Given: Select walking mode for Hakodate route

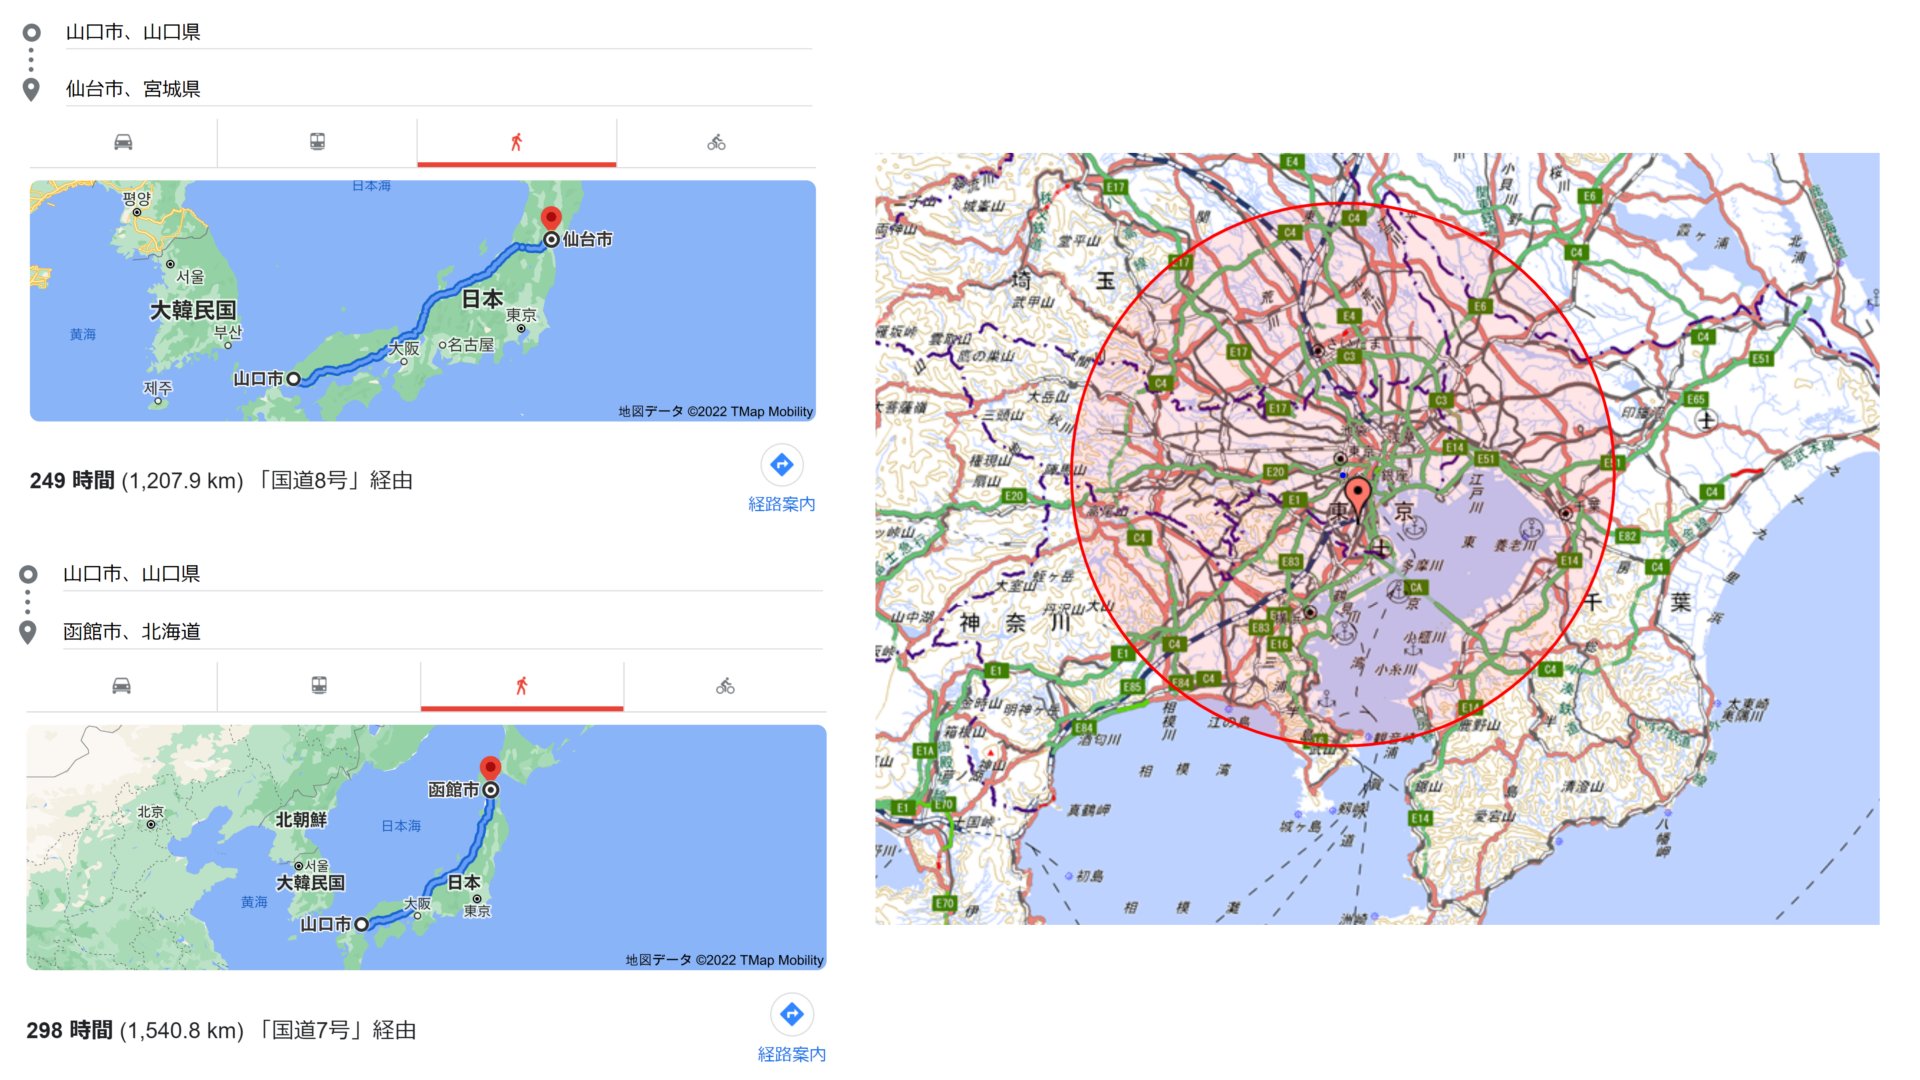Looking at the screenshot, I should click(521, 686).
